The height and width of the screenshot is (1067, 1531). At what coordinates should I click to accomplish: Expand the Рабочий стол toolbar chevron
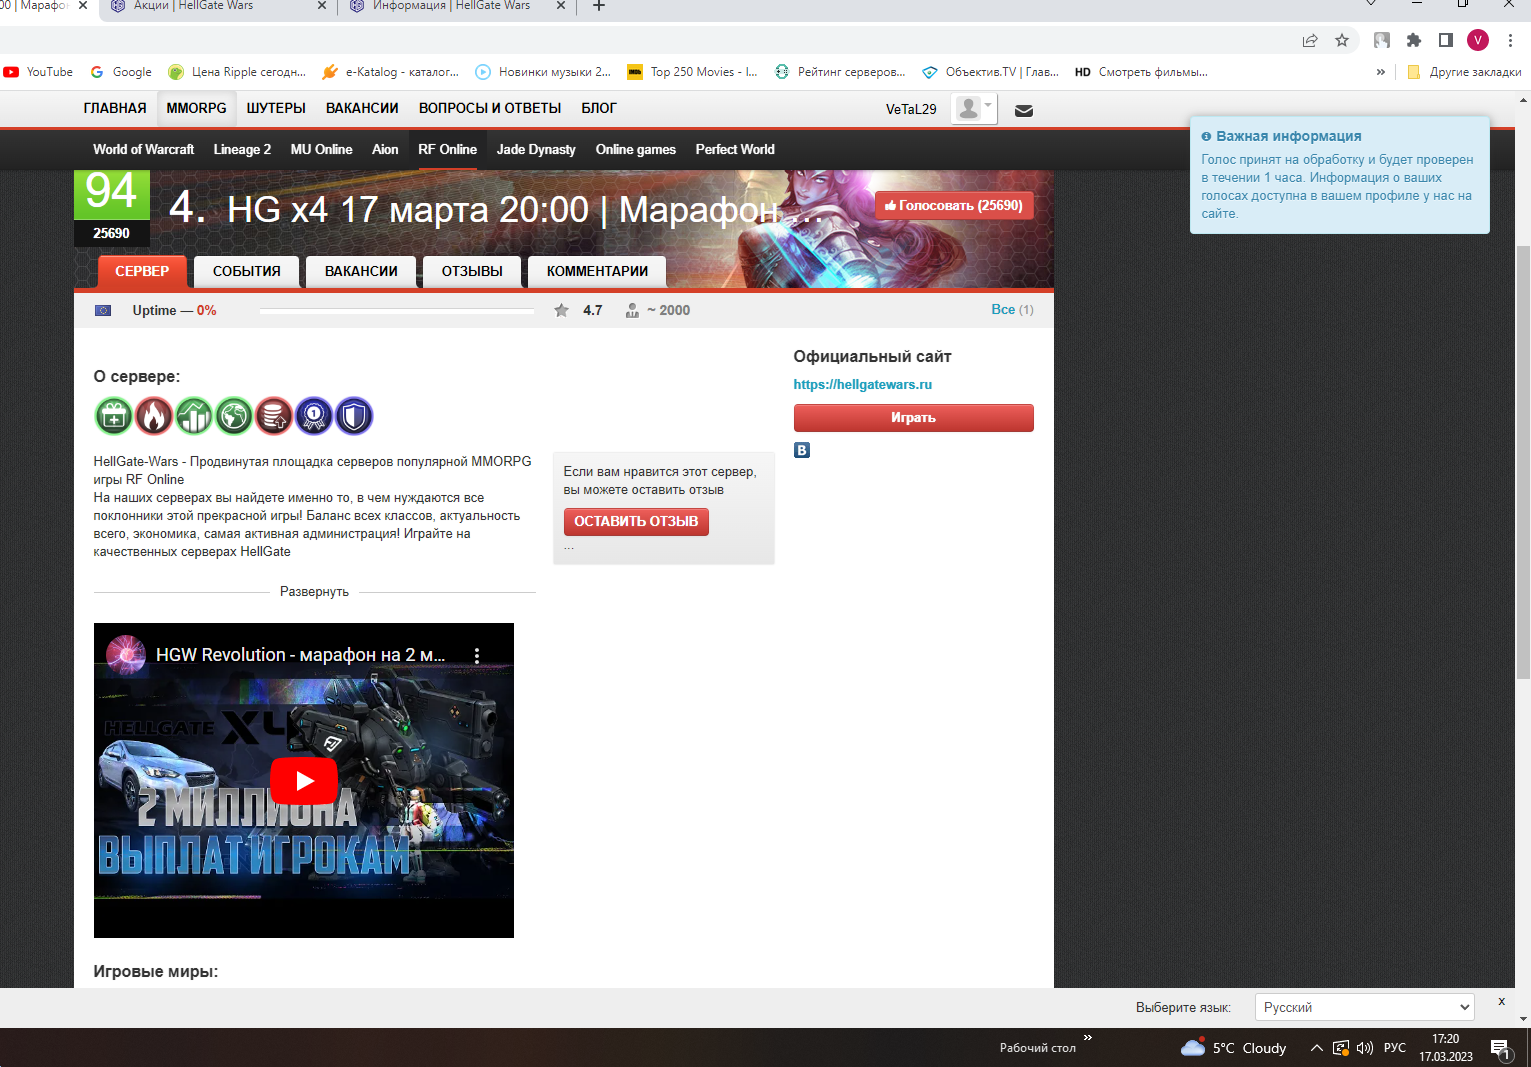(x=1088, y=1038)
